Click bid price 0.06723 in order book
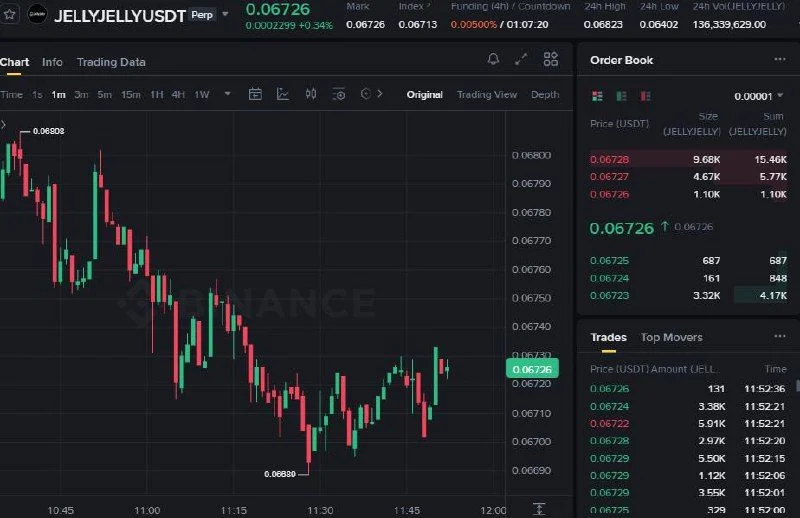The image size is (800, 518). (609, 296)
